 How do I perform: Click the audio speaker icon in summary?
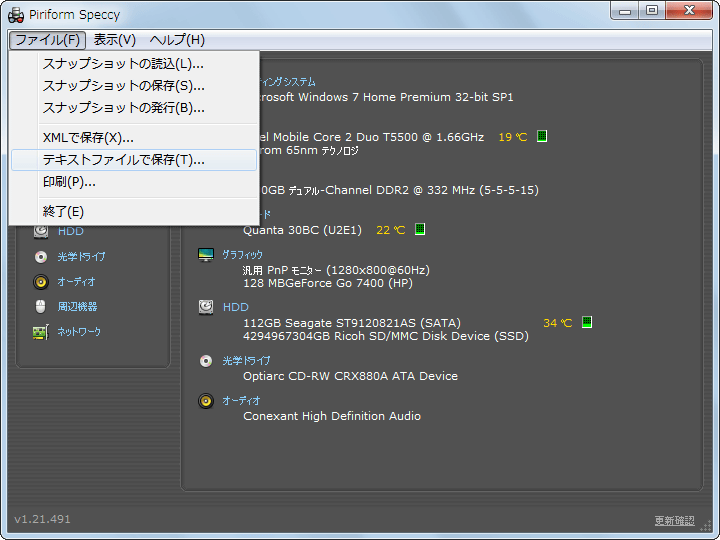point(206,401)
